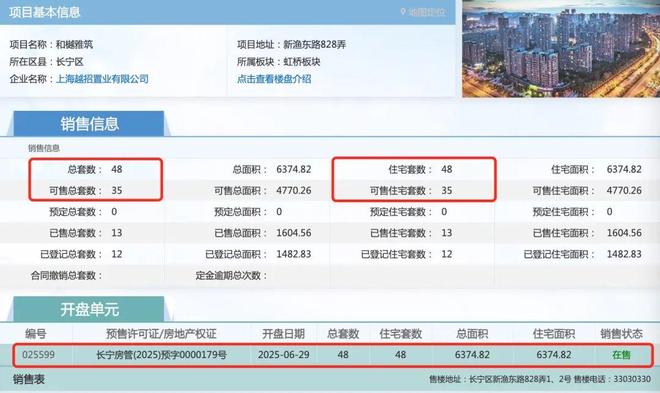The image size is (660, 393).
Task: Click the 总面积 cell 6374.82 in row 025599
Action: 472,355
